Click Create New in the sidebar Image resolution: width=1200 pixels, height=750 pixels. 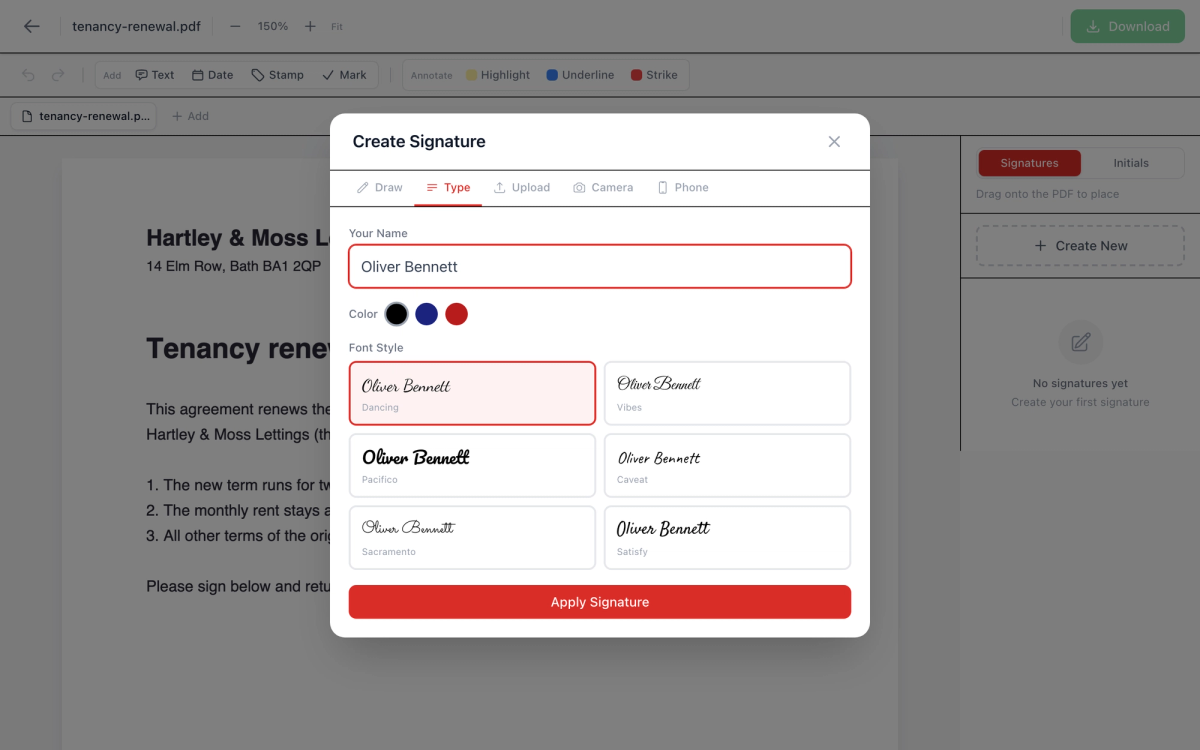pyautogui.click(x=1080, y=246)
